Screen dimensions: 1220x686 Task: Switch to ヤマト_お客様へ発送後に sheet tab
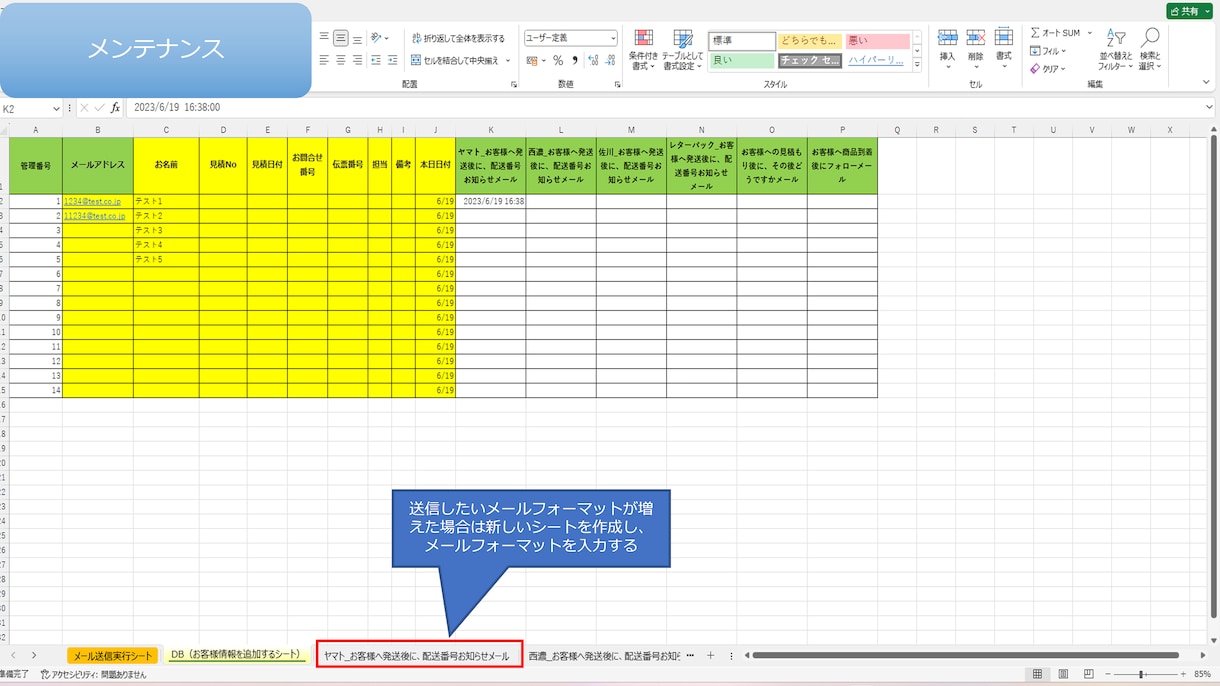coord(417,656)
